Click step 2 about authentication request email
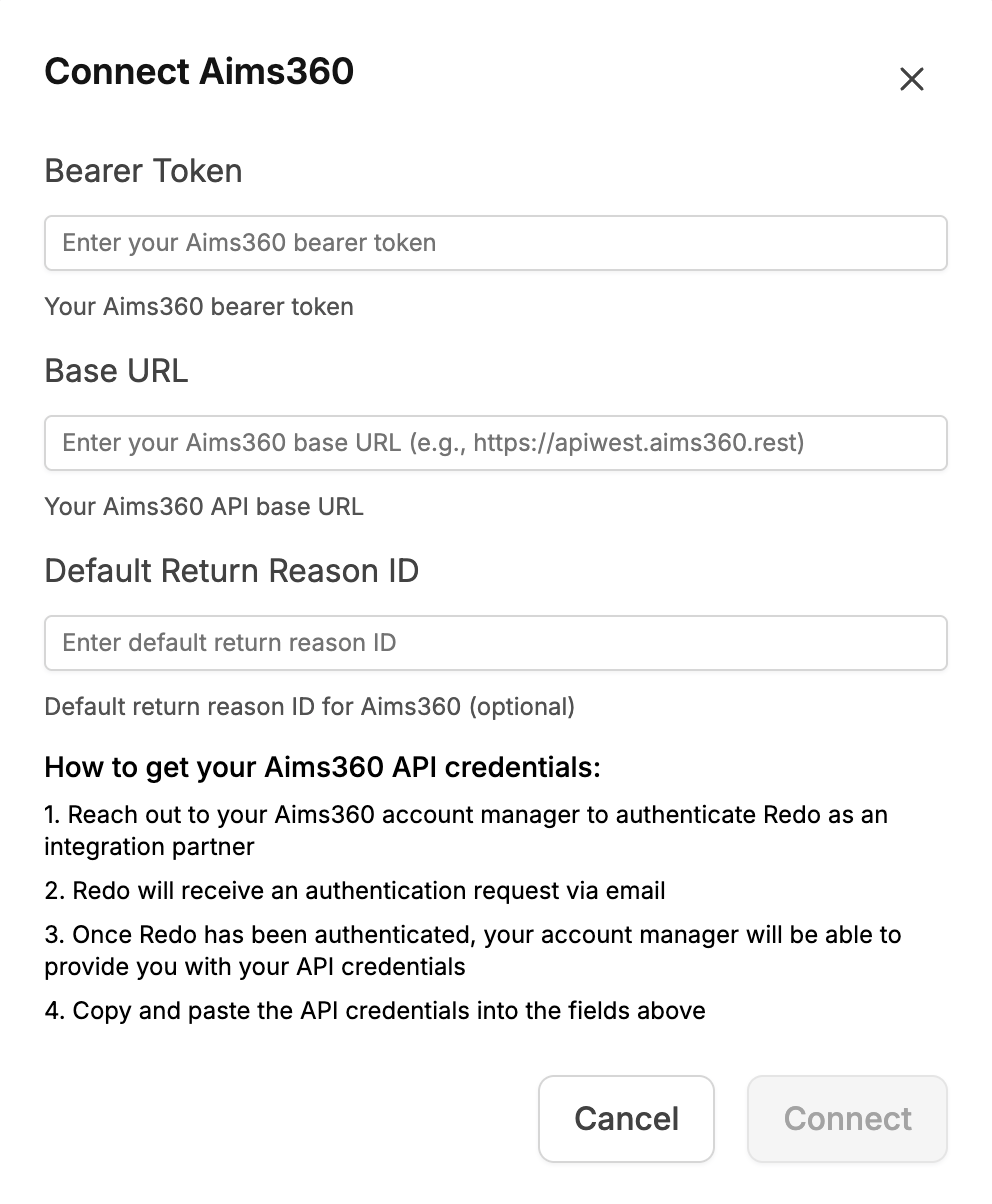Viewport: 992px width, 1204px height. (355, 890)
